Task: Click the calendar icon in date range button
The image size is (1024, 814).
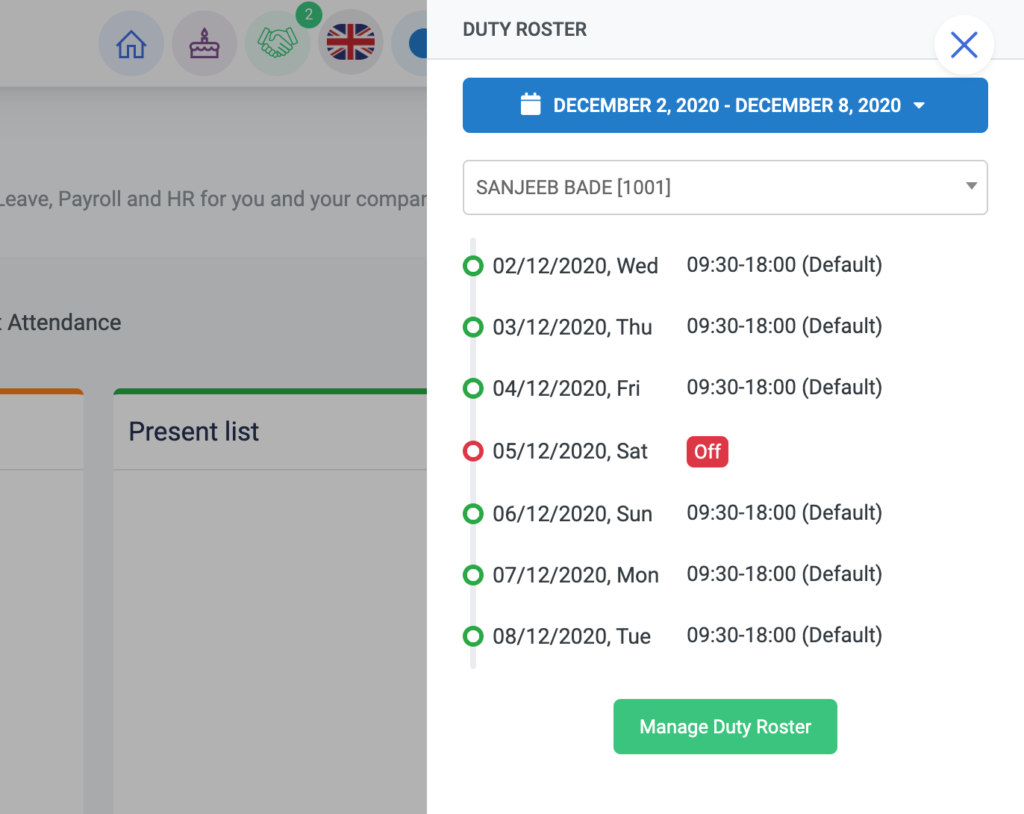Action: [x=531, y=105]
